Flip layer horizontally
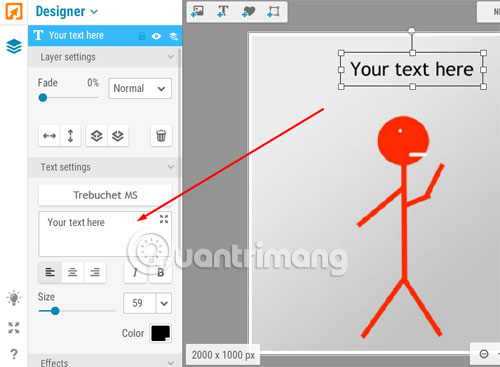Viewport: 500px width, 367px height. (49, 136)
